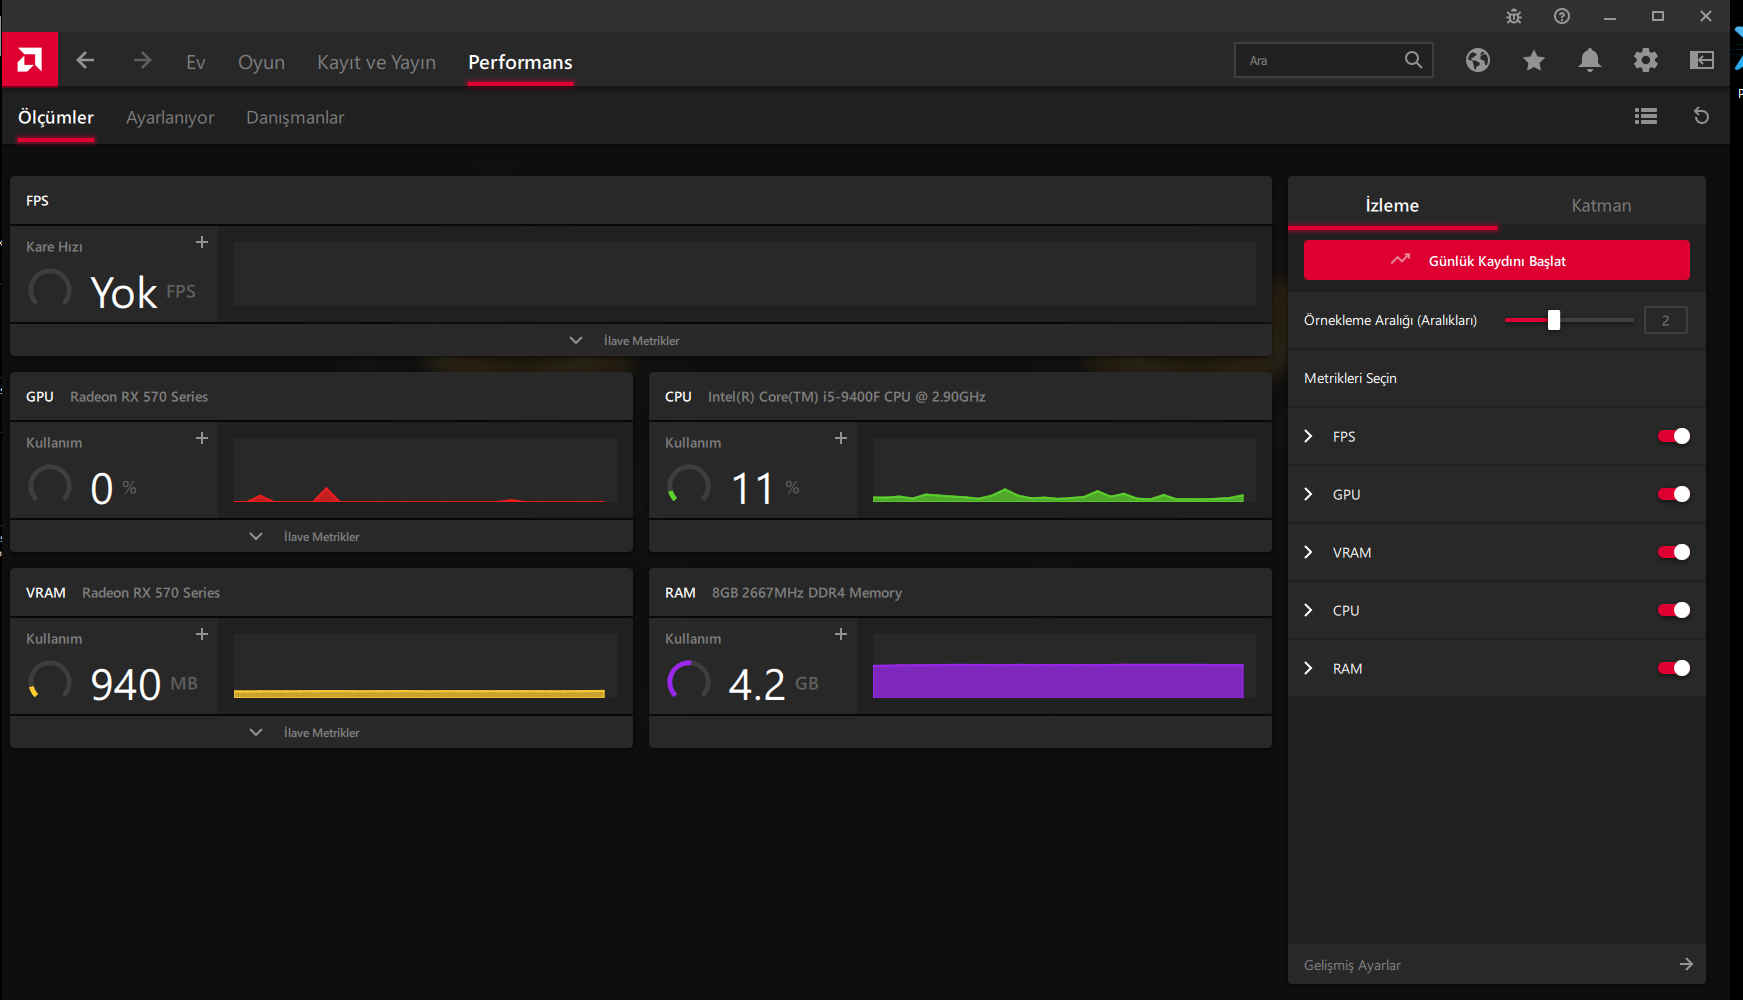Open notifications bell icon

point(1589,61)
